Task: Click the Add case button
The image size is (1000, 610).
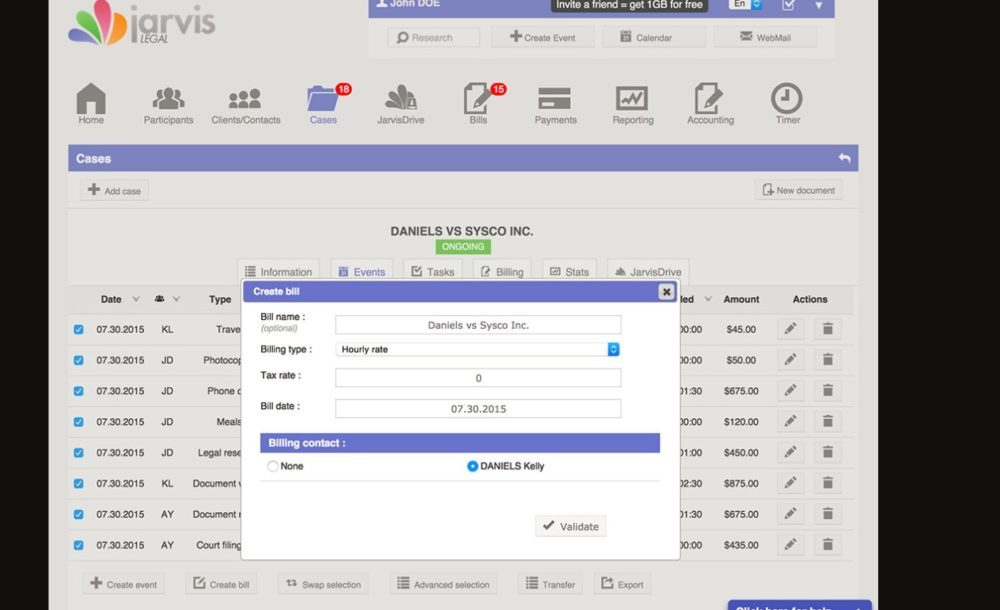Action: point(115,190)
